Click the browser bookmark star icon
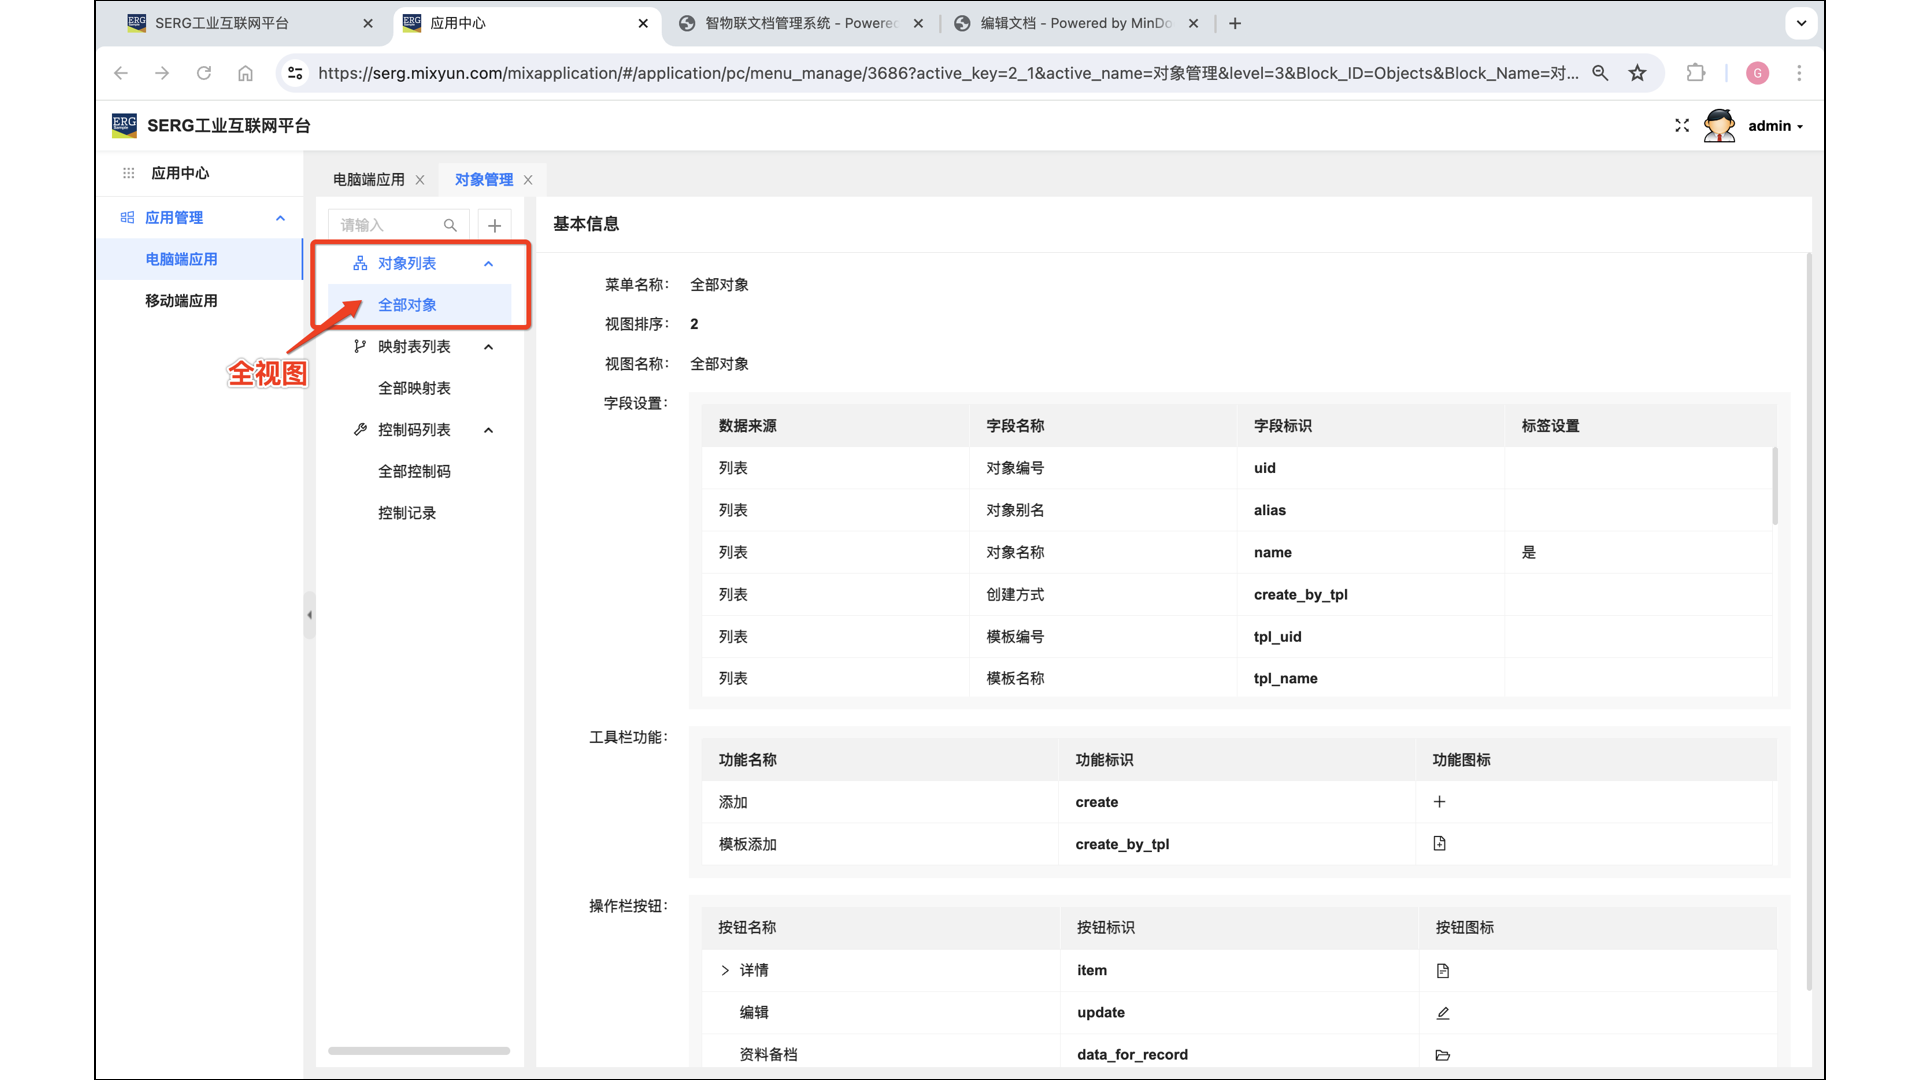 [1637, 73]
